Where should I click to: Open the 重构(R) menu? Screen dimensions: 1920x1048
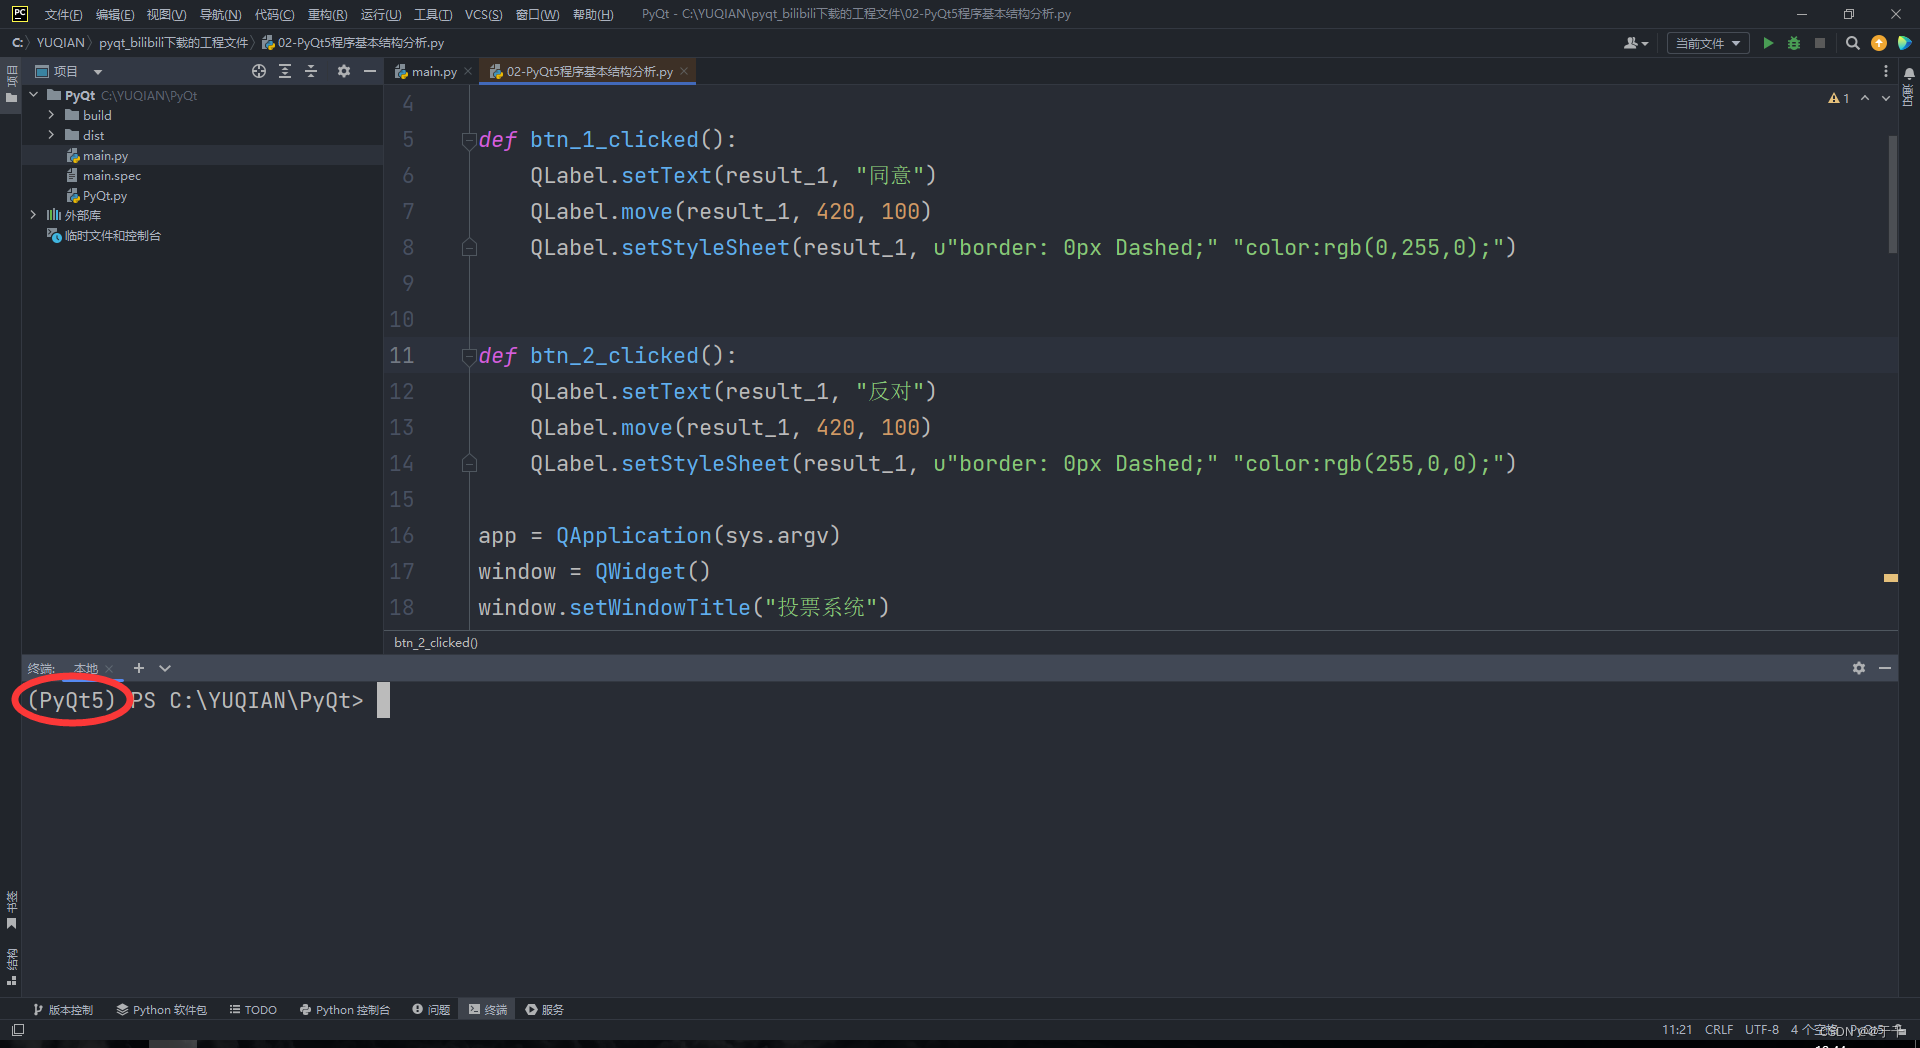tap(327, 14)
